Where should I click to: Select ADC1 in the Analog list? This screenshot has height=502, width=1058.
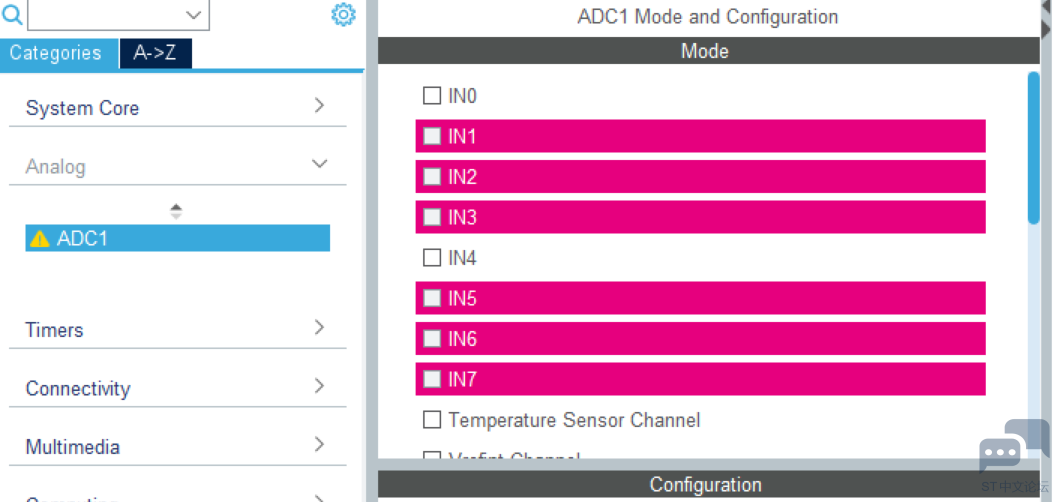coord(177,238)
